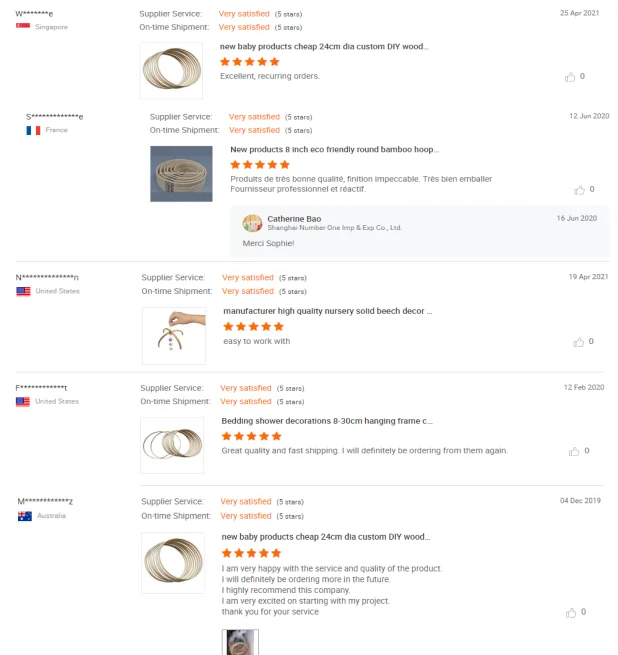Open the Singapore review's 24cm DIY wood link
The height and width of the screenshot is (655, 618).
(x=323, y=46)
